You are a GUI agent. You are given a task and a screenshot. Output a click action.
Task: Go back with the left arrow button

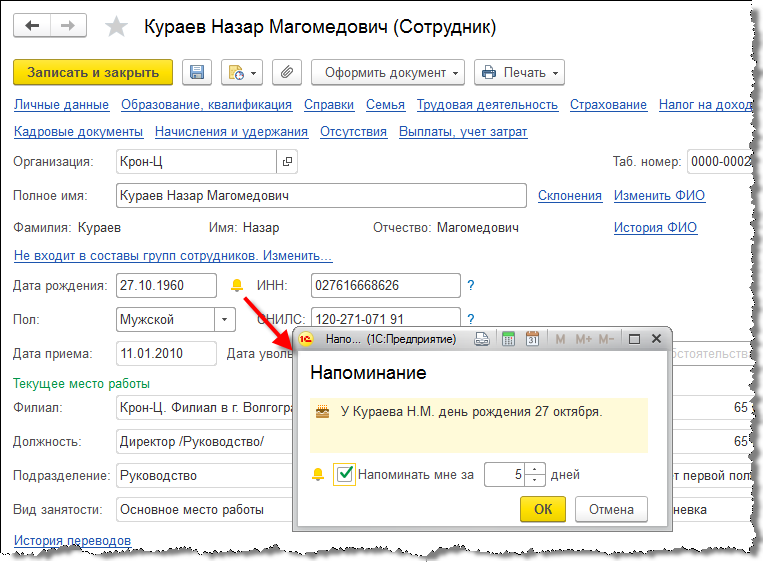tap(32, 26)
